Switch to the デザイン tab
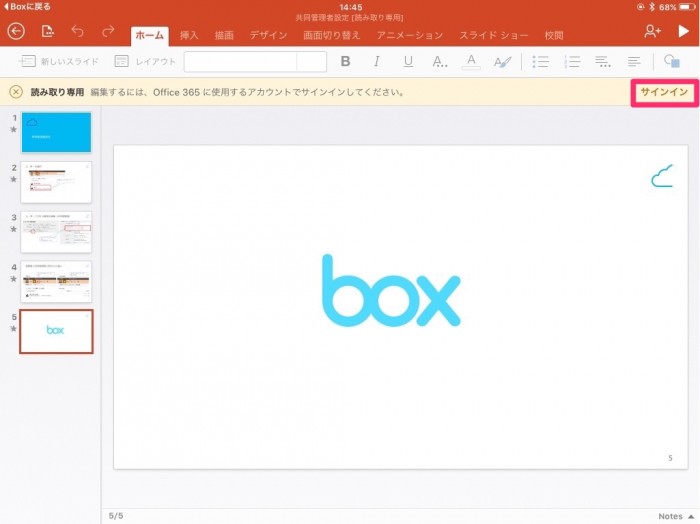 [268, 36]
